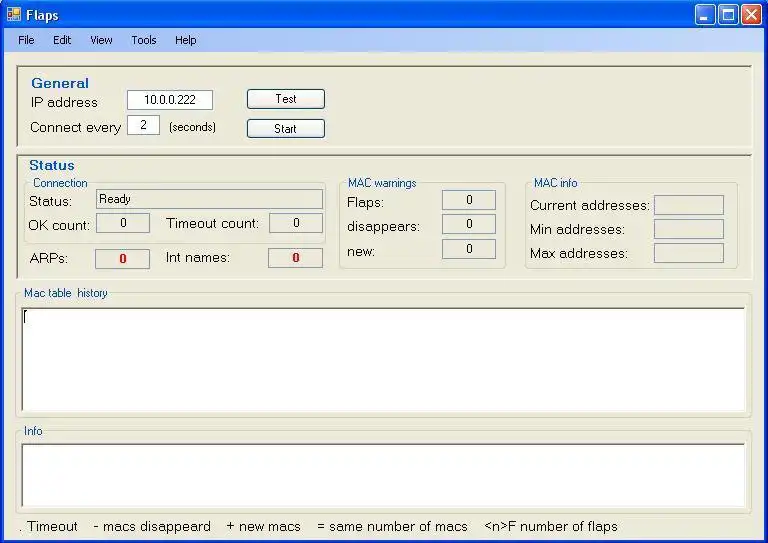Image resolution: width=768 pixels, height=543 pixels.
Task: Click the 'Flaps' window title text
Action: pos(42,15)
